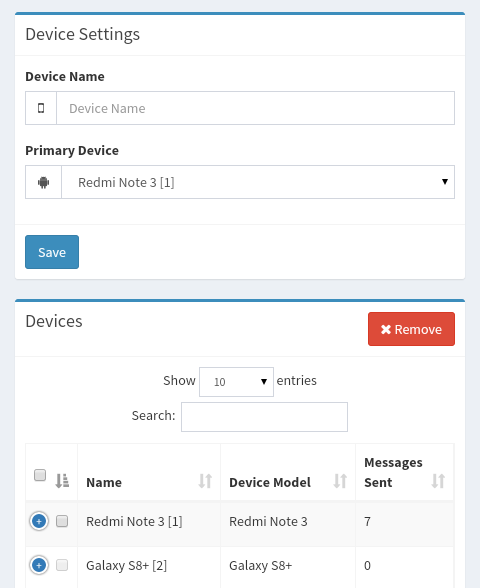The width and height of the screenshot is (480, 588).
Task: Sort by Messages Sent column arrows
Action: coord(438,481)
